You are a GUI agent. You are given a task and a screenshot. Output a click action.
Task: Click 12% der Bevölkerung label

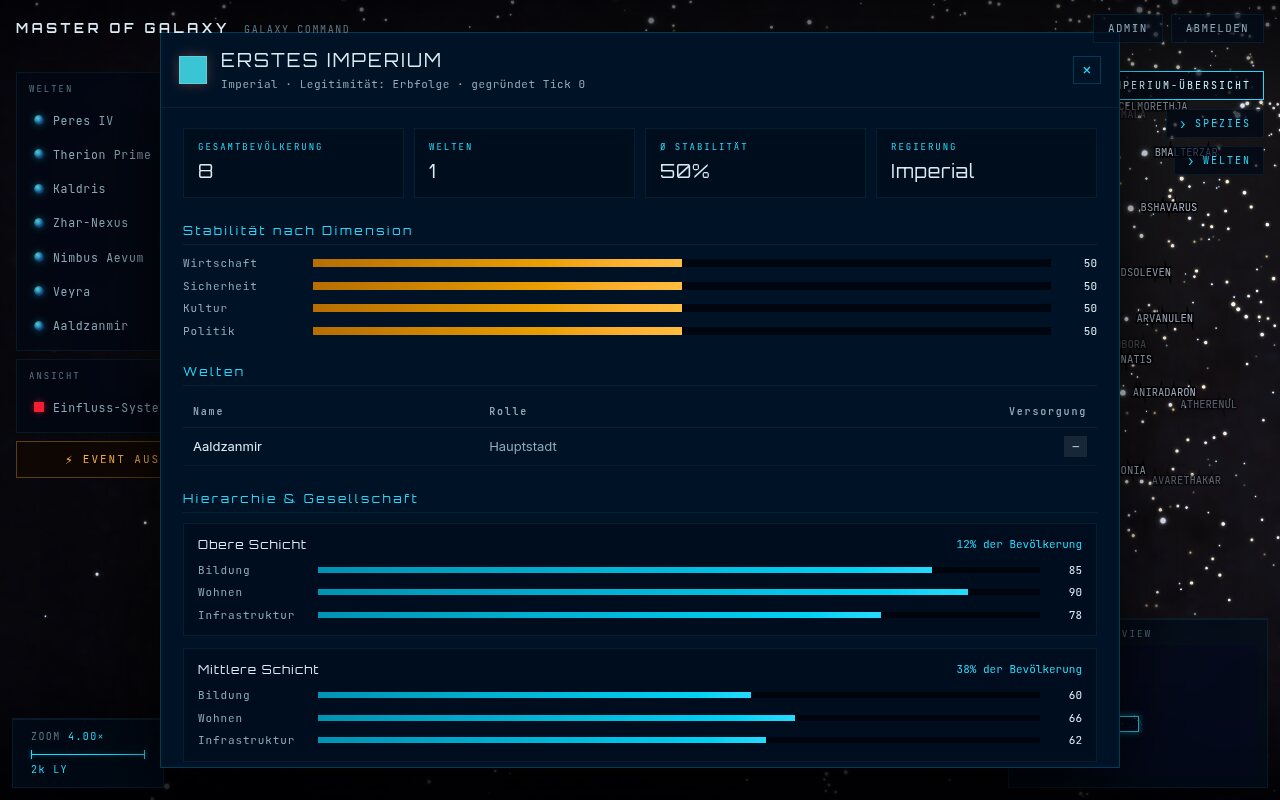[x=1019, y=545]
